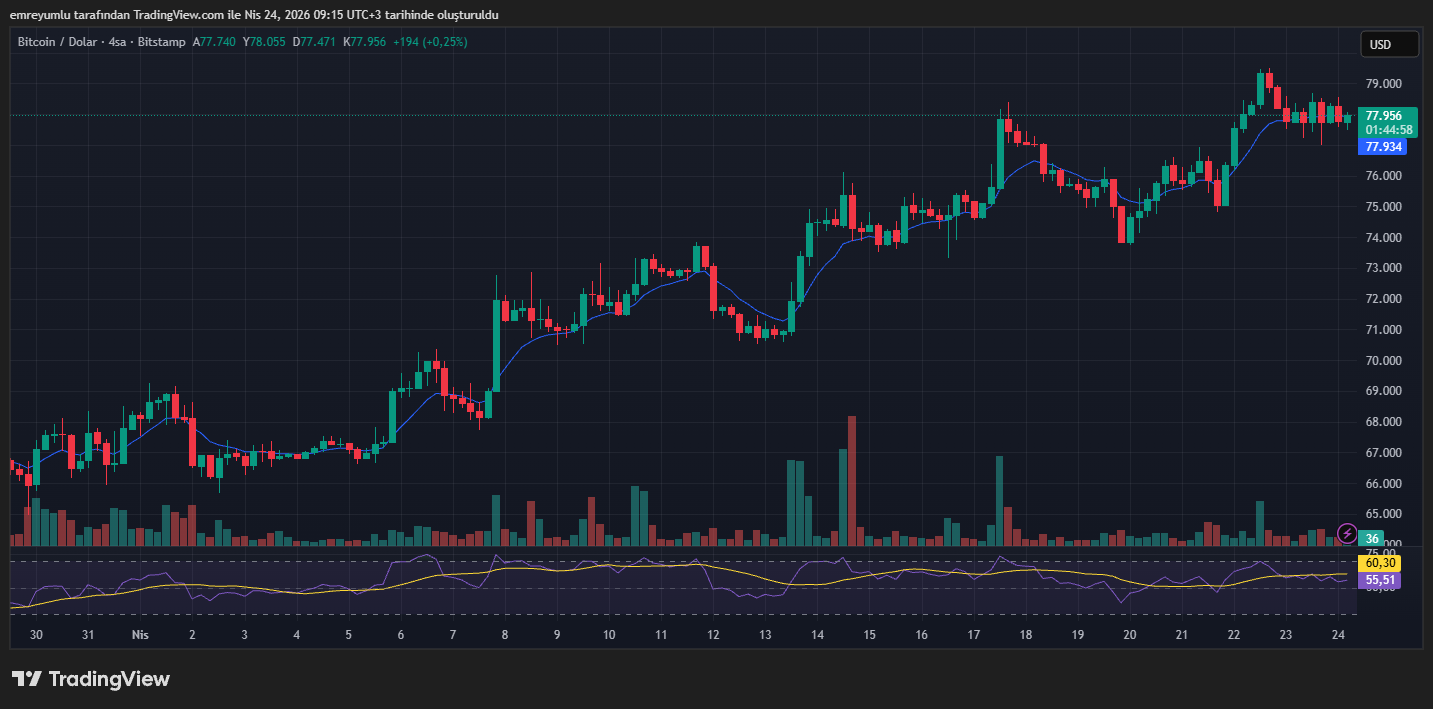This screenshot has height=709, width=1433.
Task: Click the candle countdown timer 01:44:58
Action: click(x=1383, y=130)
